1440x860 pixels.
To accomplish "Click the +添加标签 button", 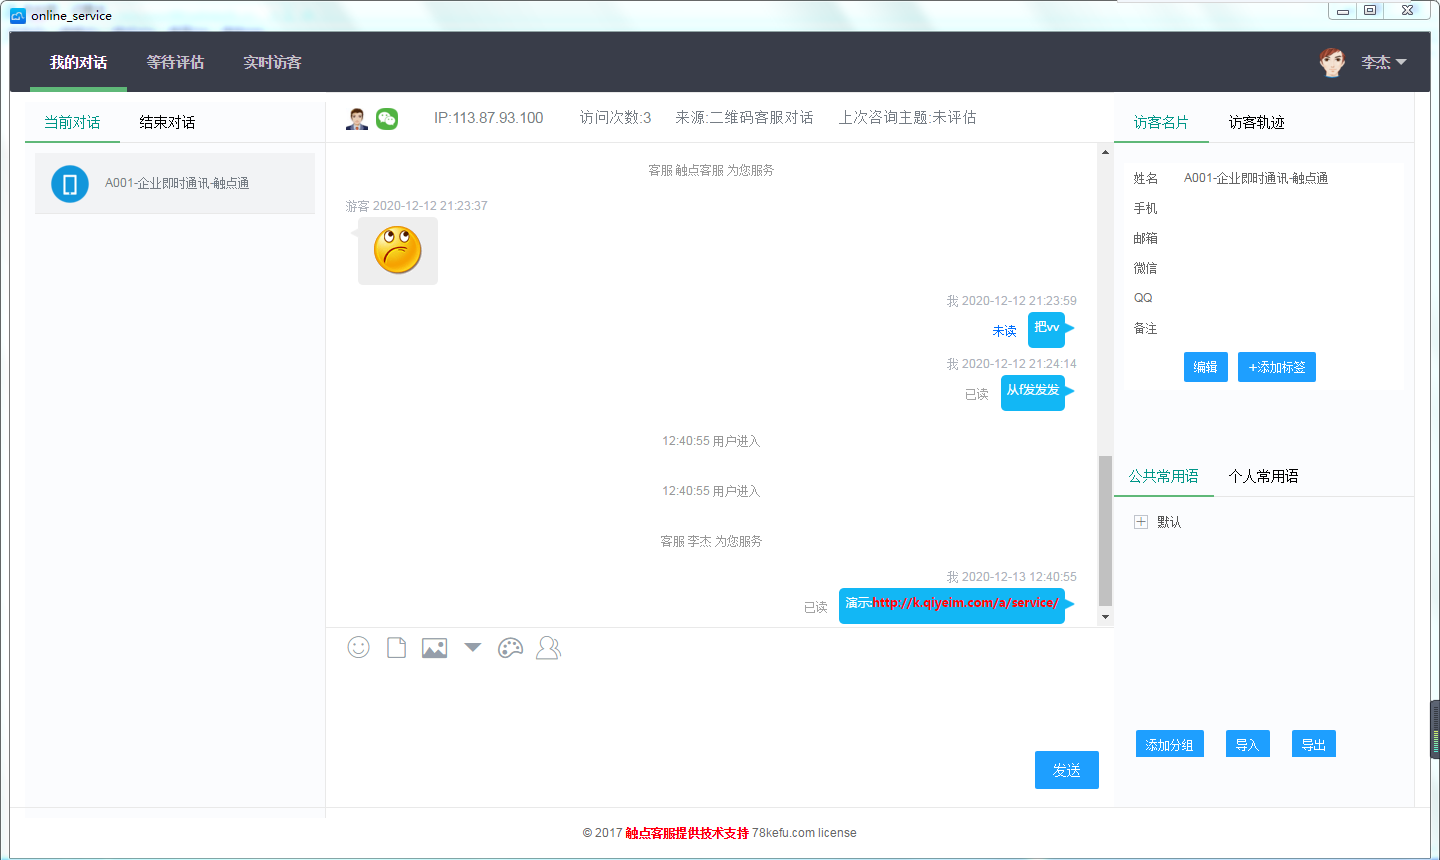I will coord(1276,367).
